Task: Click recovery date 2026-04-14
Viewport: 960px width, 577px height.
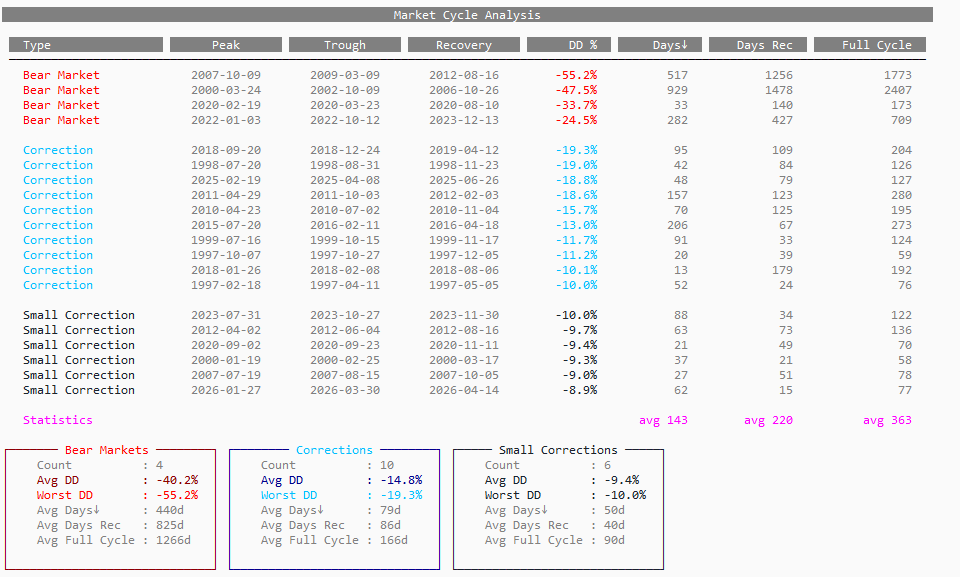Action: (x=463, y=390)
